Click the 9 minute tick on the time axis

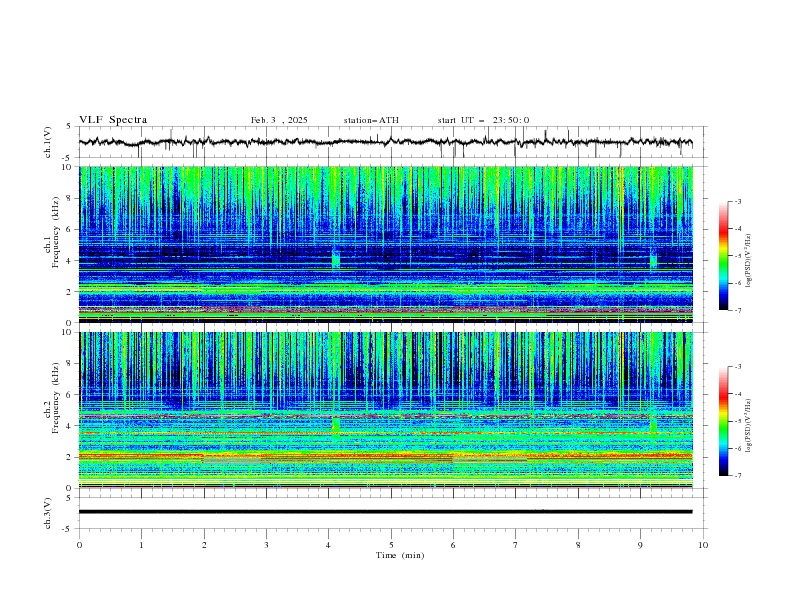coord(640,545)
